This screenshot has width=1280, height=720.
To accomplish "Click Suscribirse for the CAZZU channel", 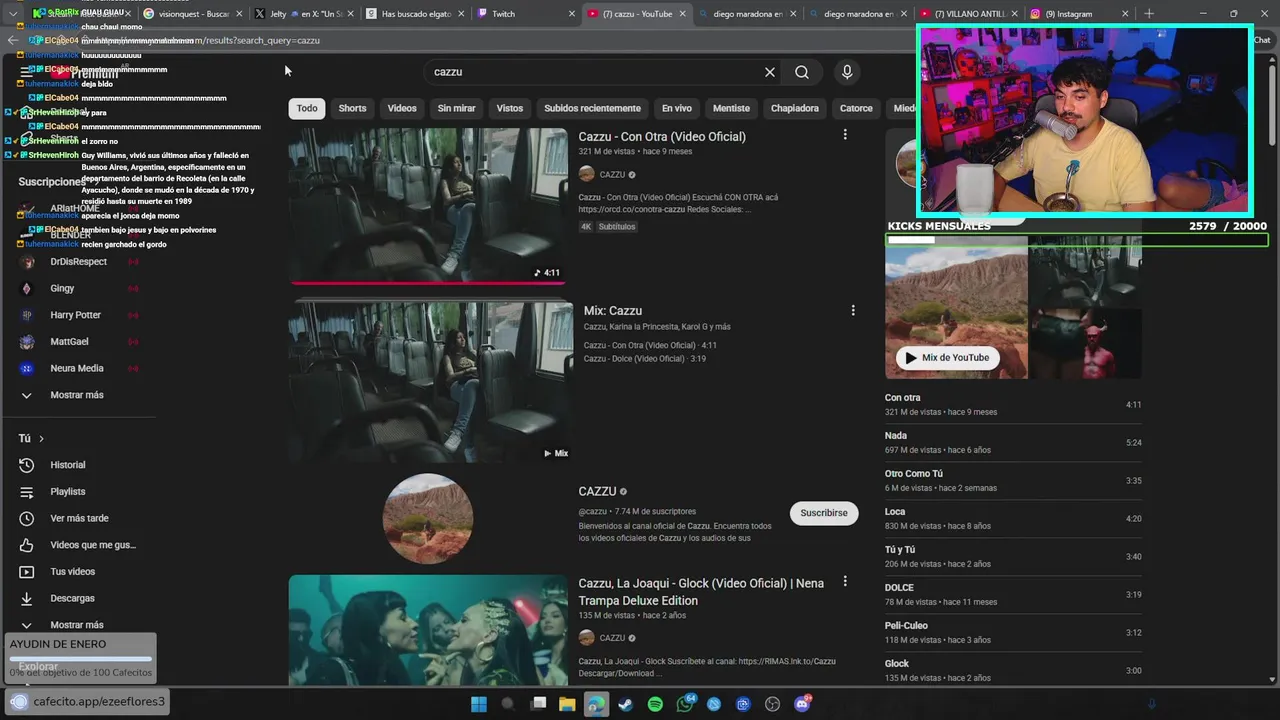I will pyautogui.click(x=824, y=513).
